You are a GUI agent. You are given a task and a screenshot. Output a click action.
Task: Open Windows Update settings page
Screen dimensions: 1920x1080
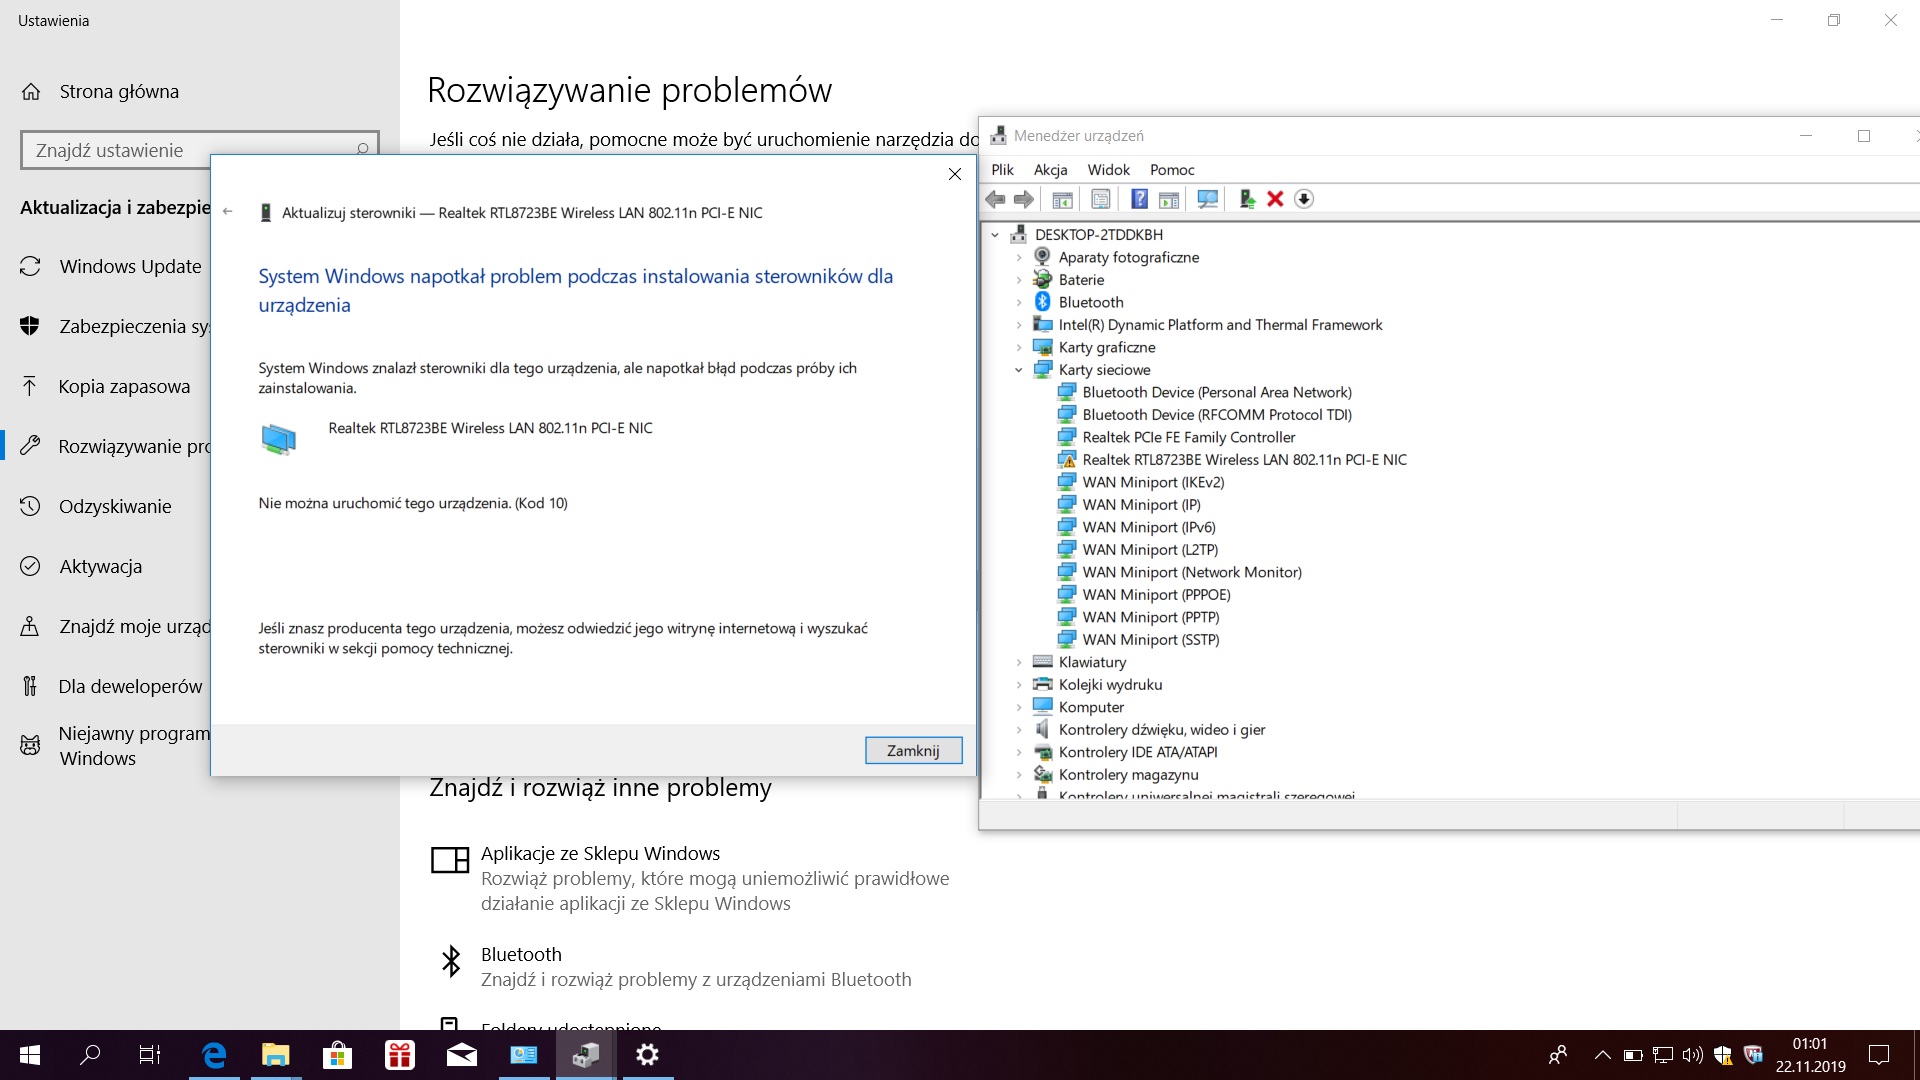coord(130,267)
